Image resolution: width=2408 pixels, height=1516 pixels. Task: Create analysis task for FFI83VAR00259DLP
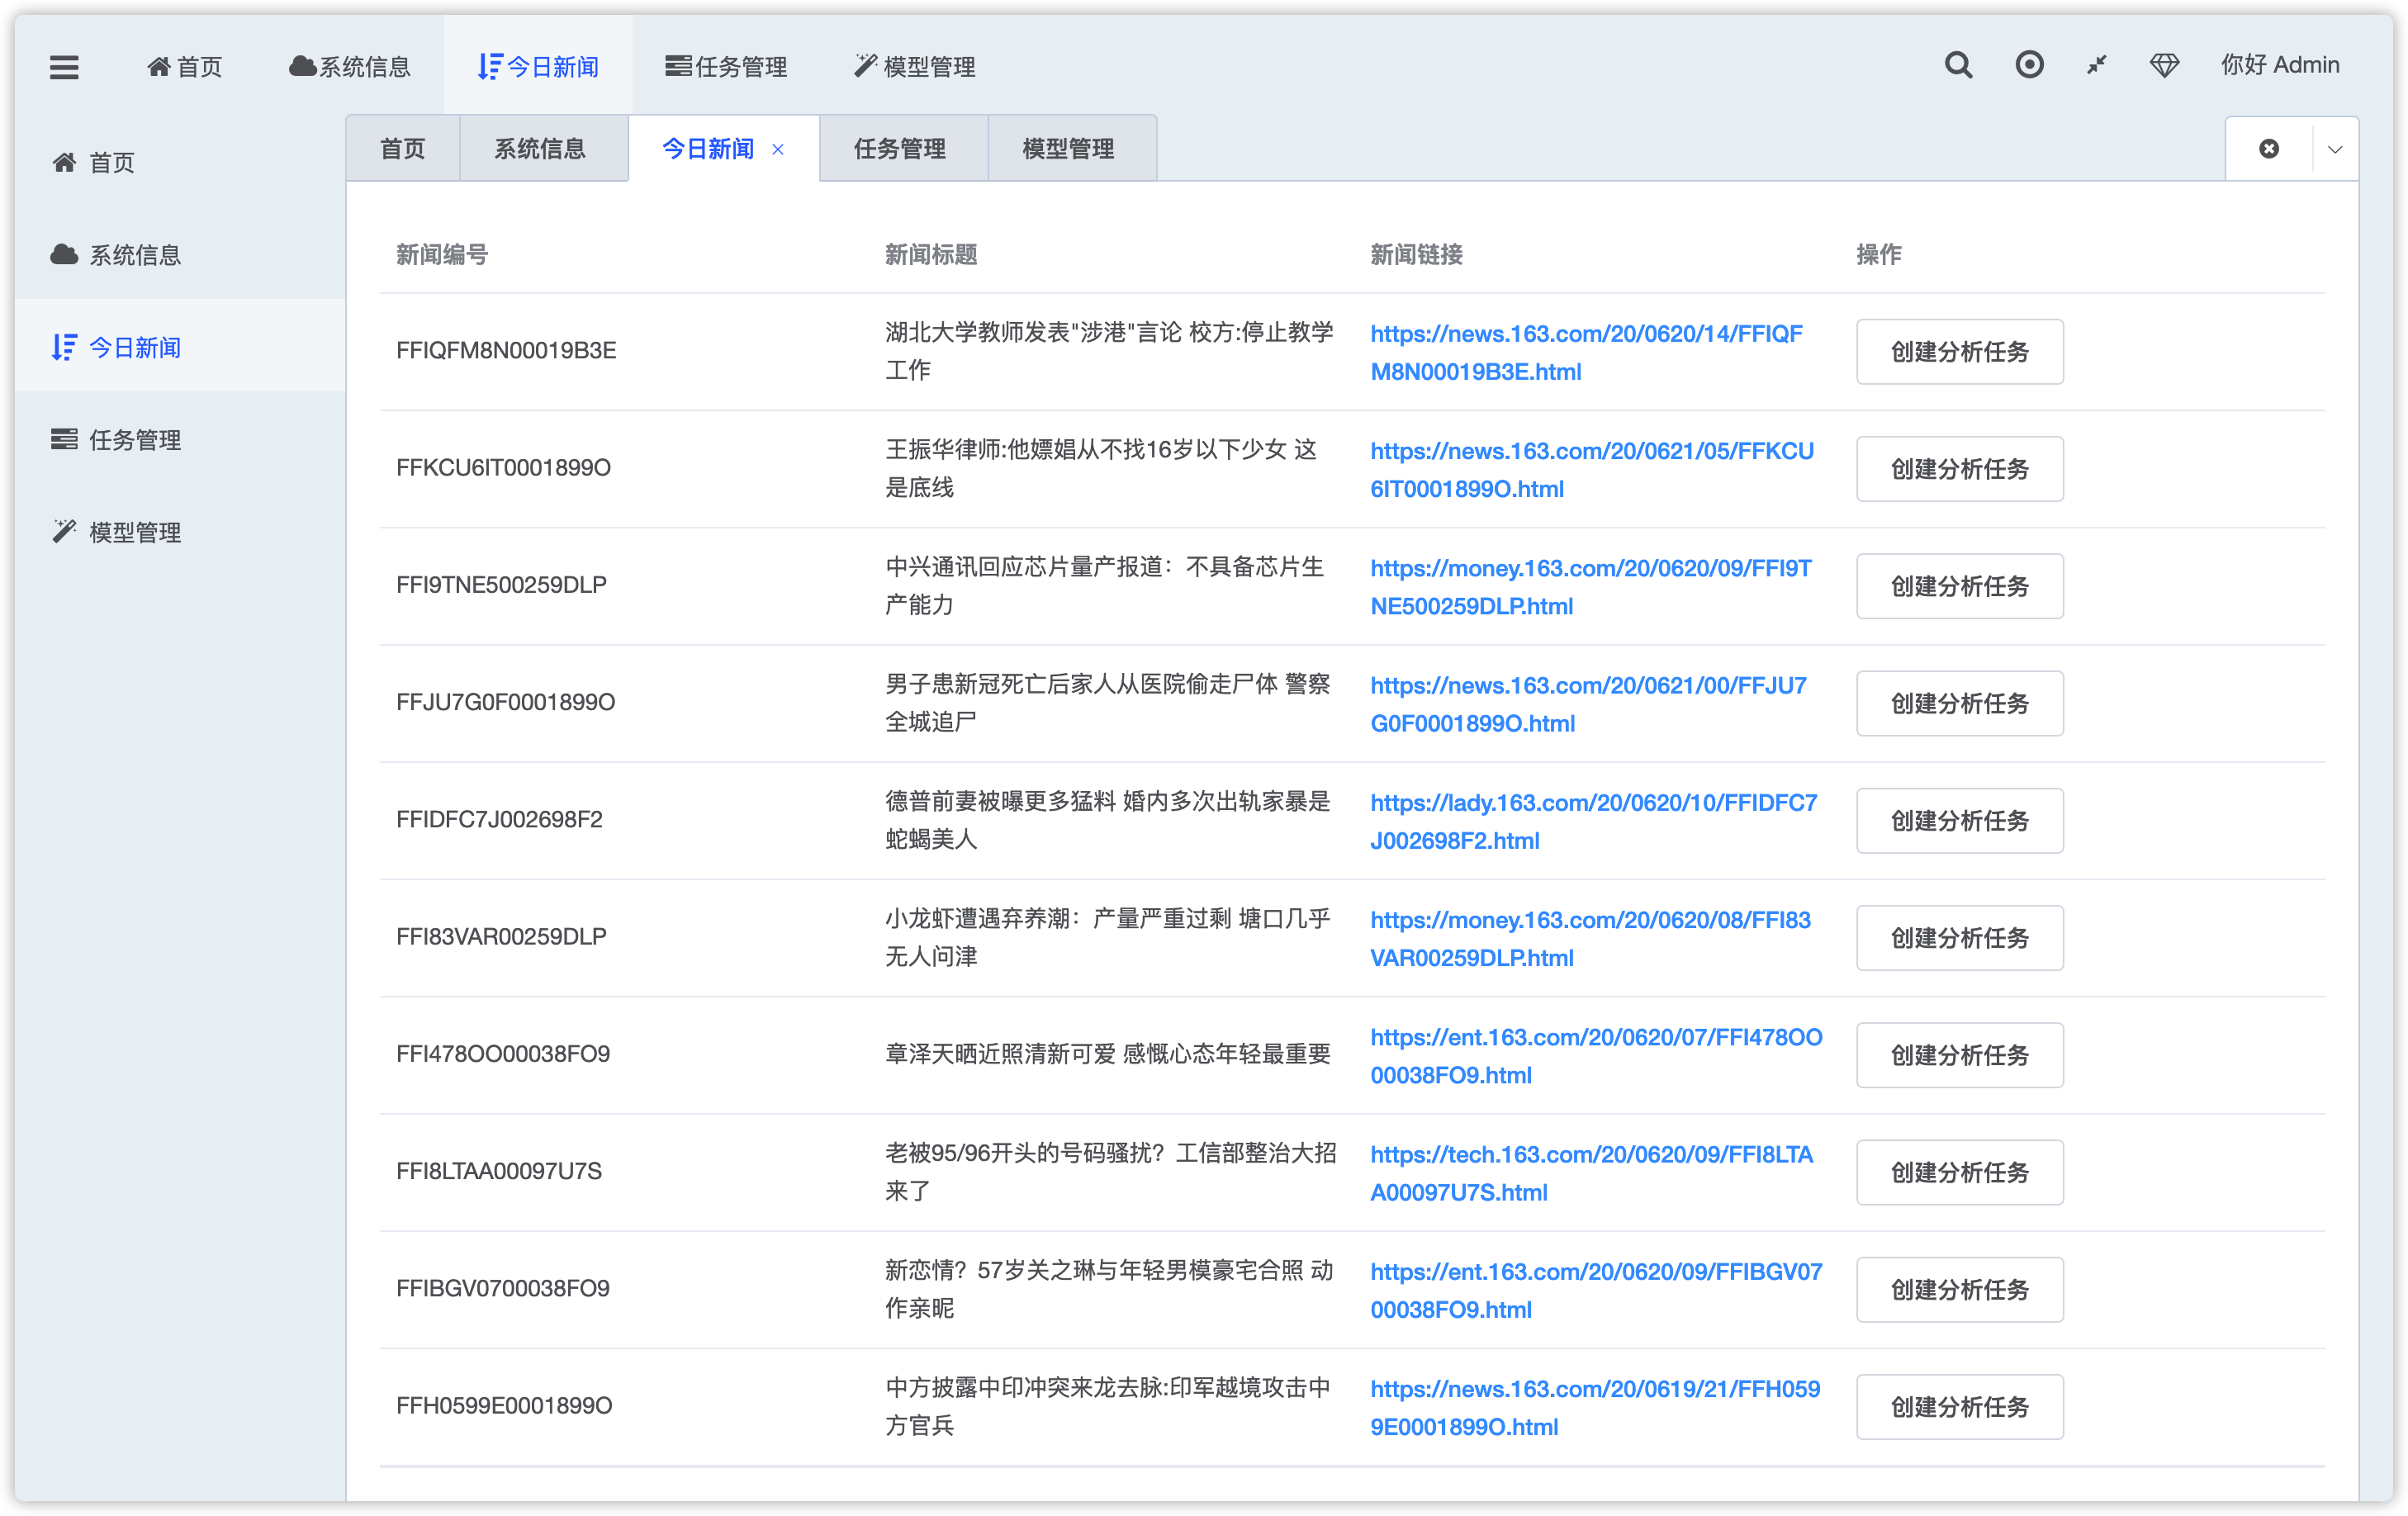pyautogui.click(x=1959, y=938)
